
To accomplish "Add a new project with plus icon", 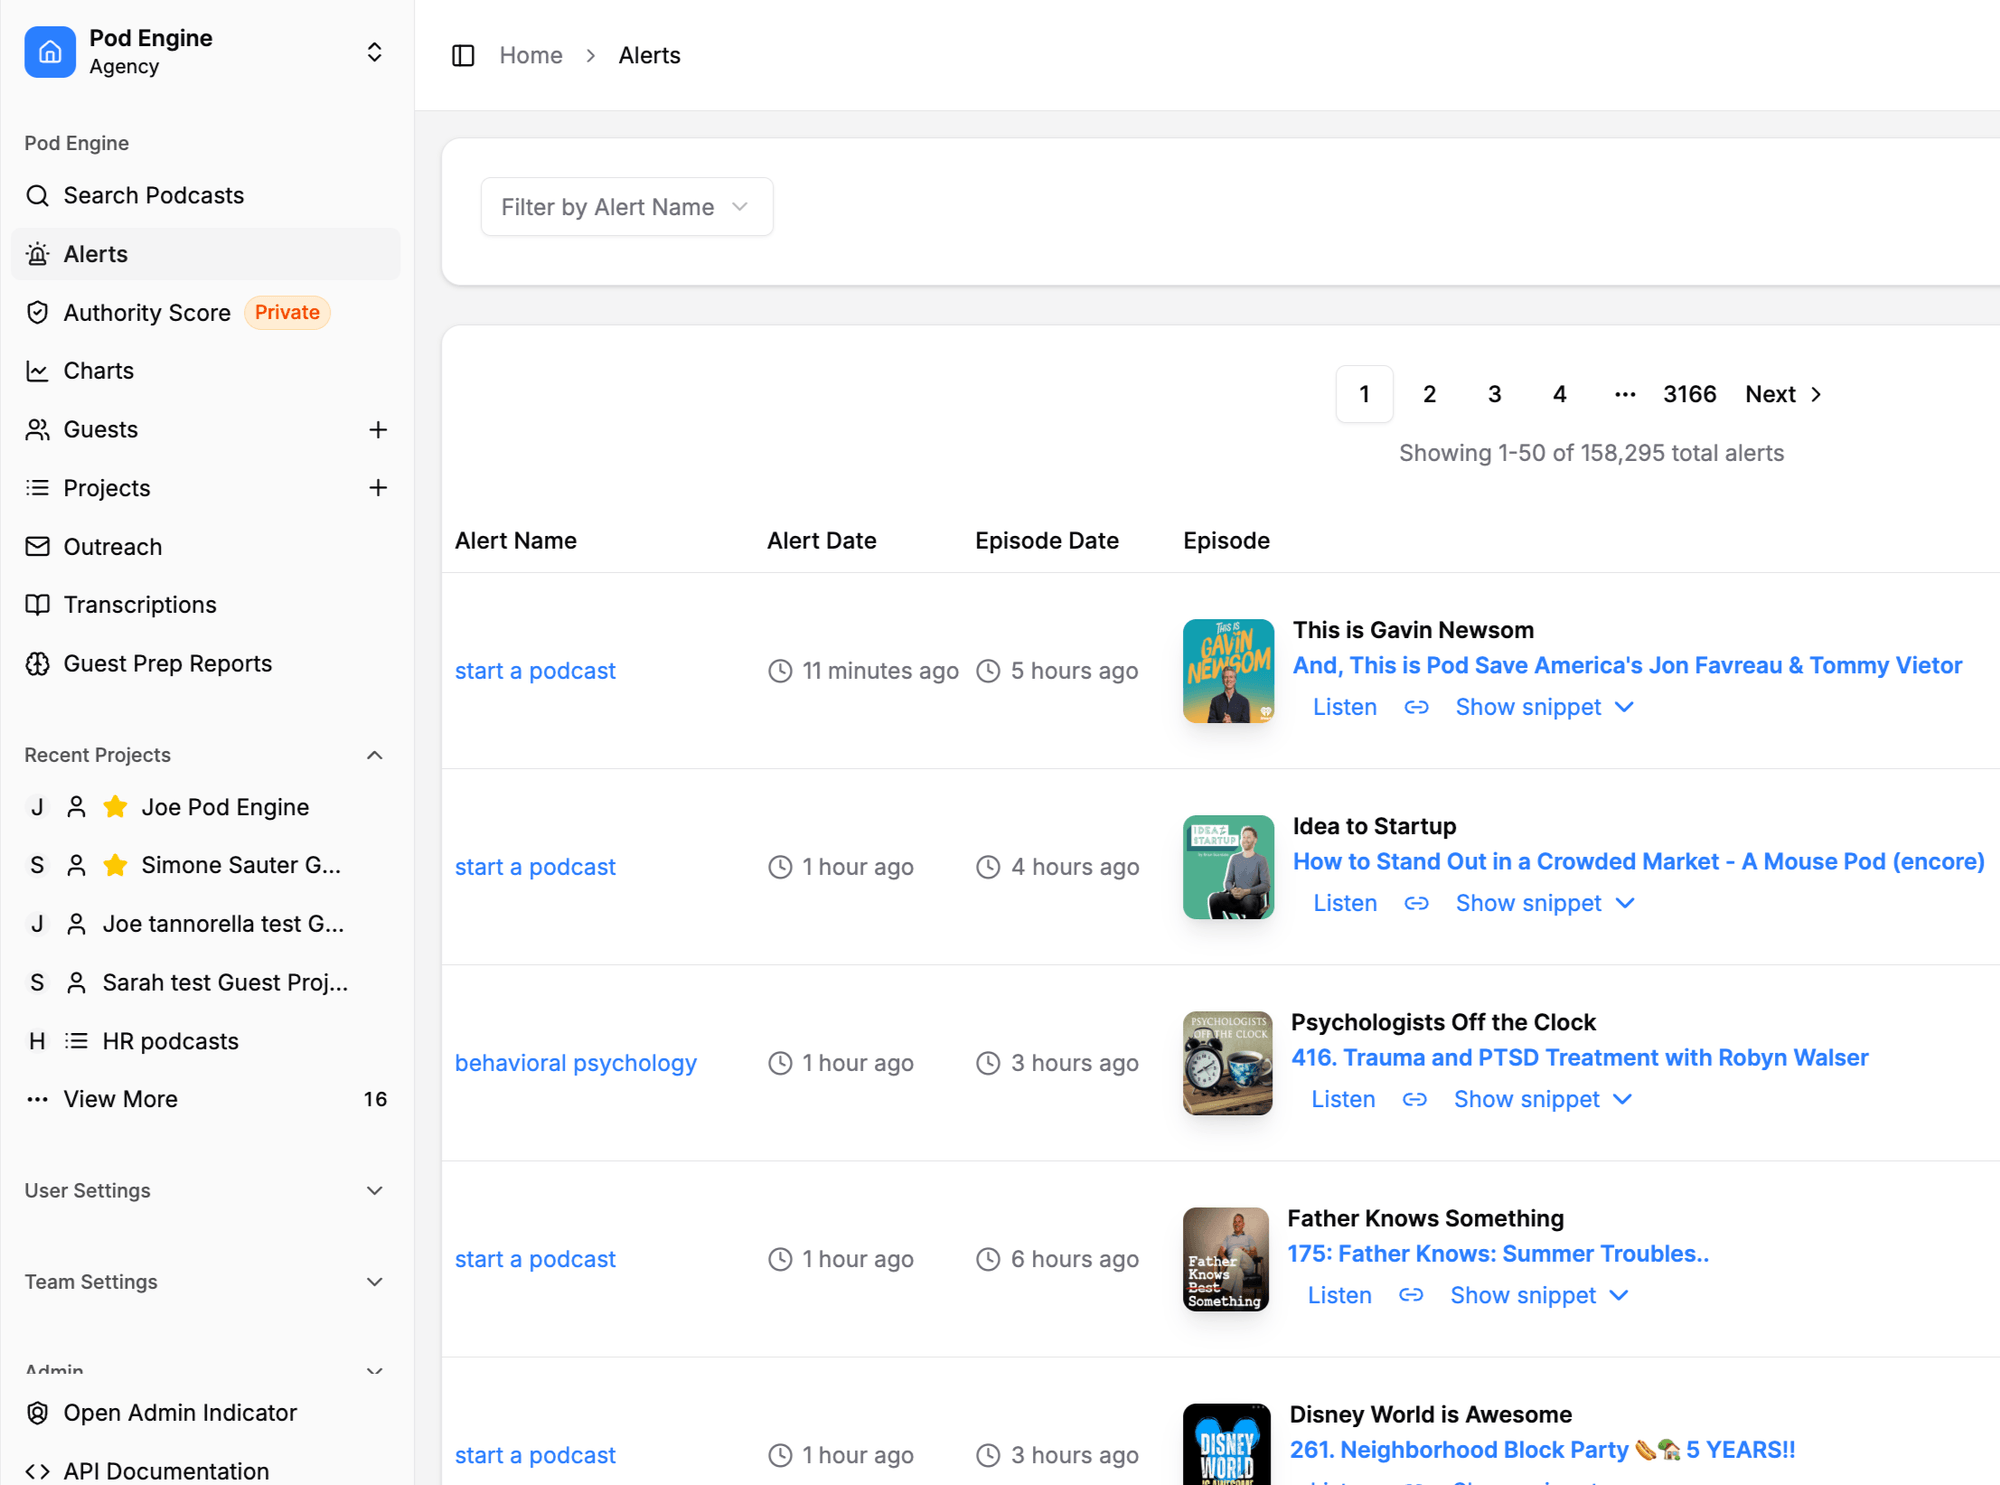I will 378,488.
